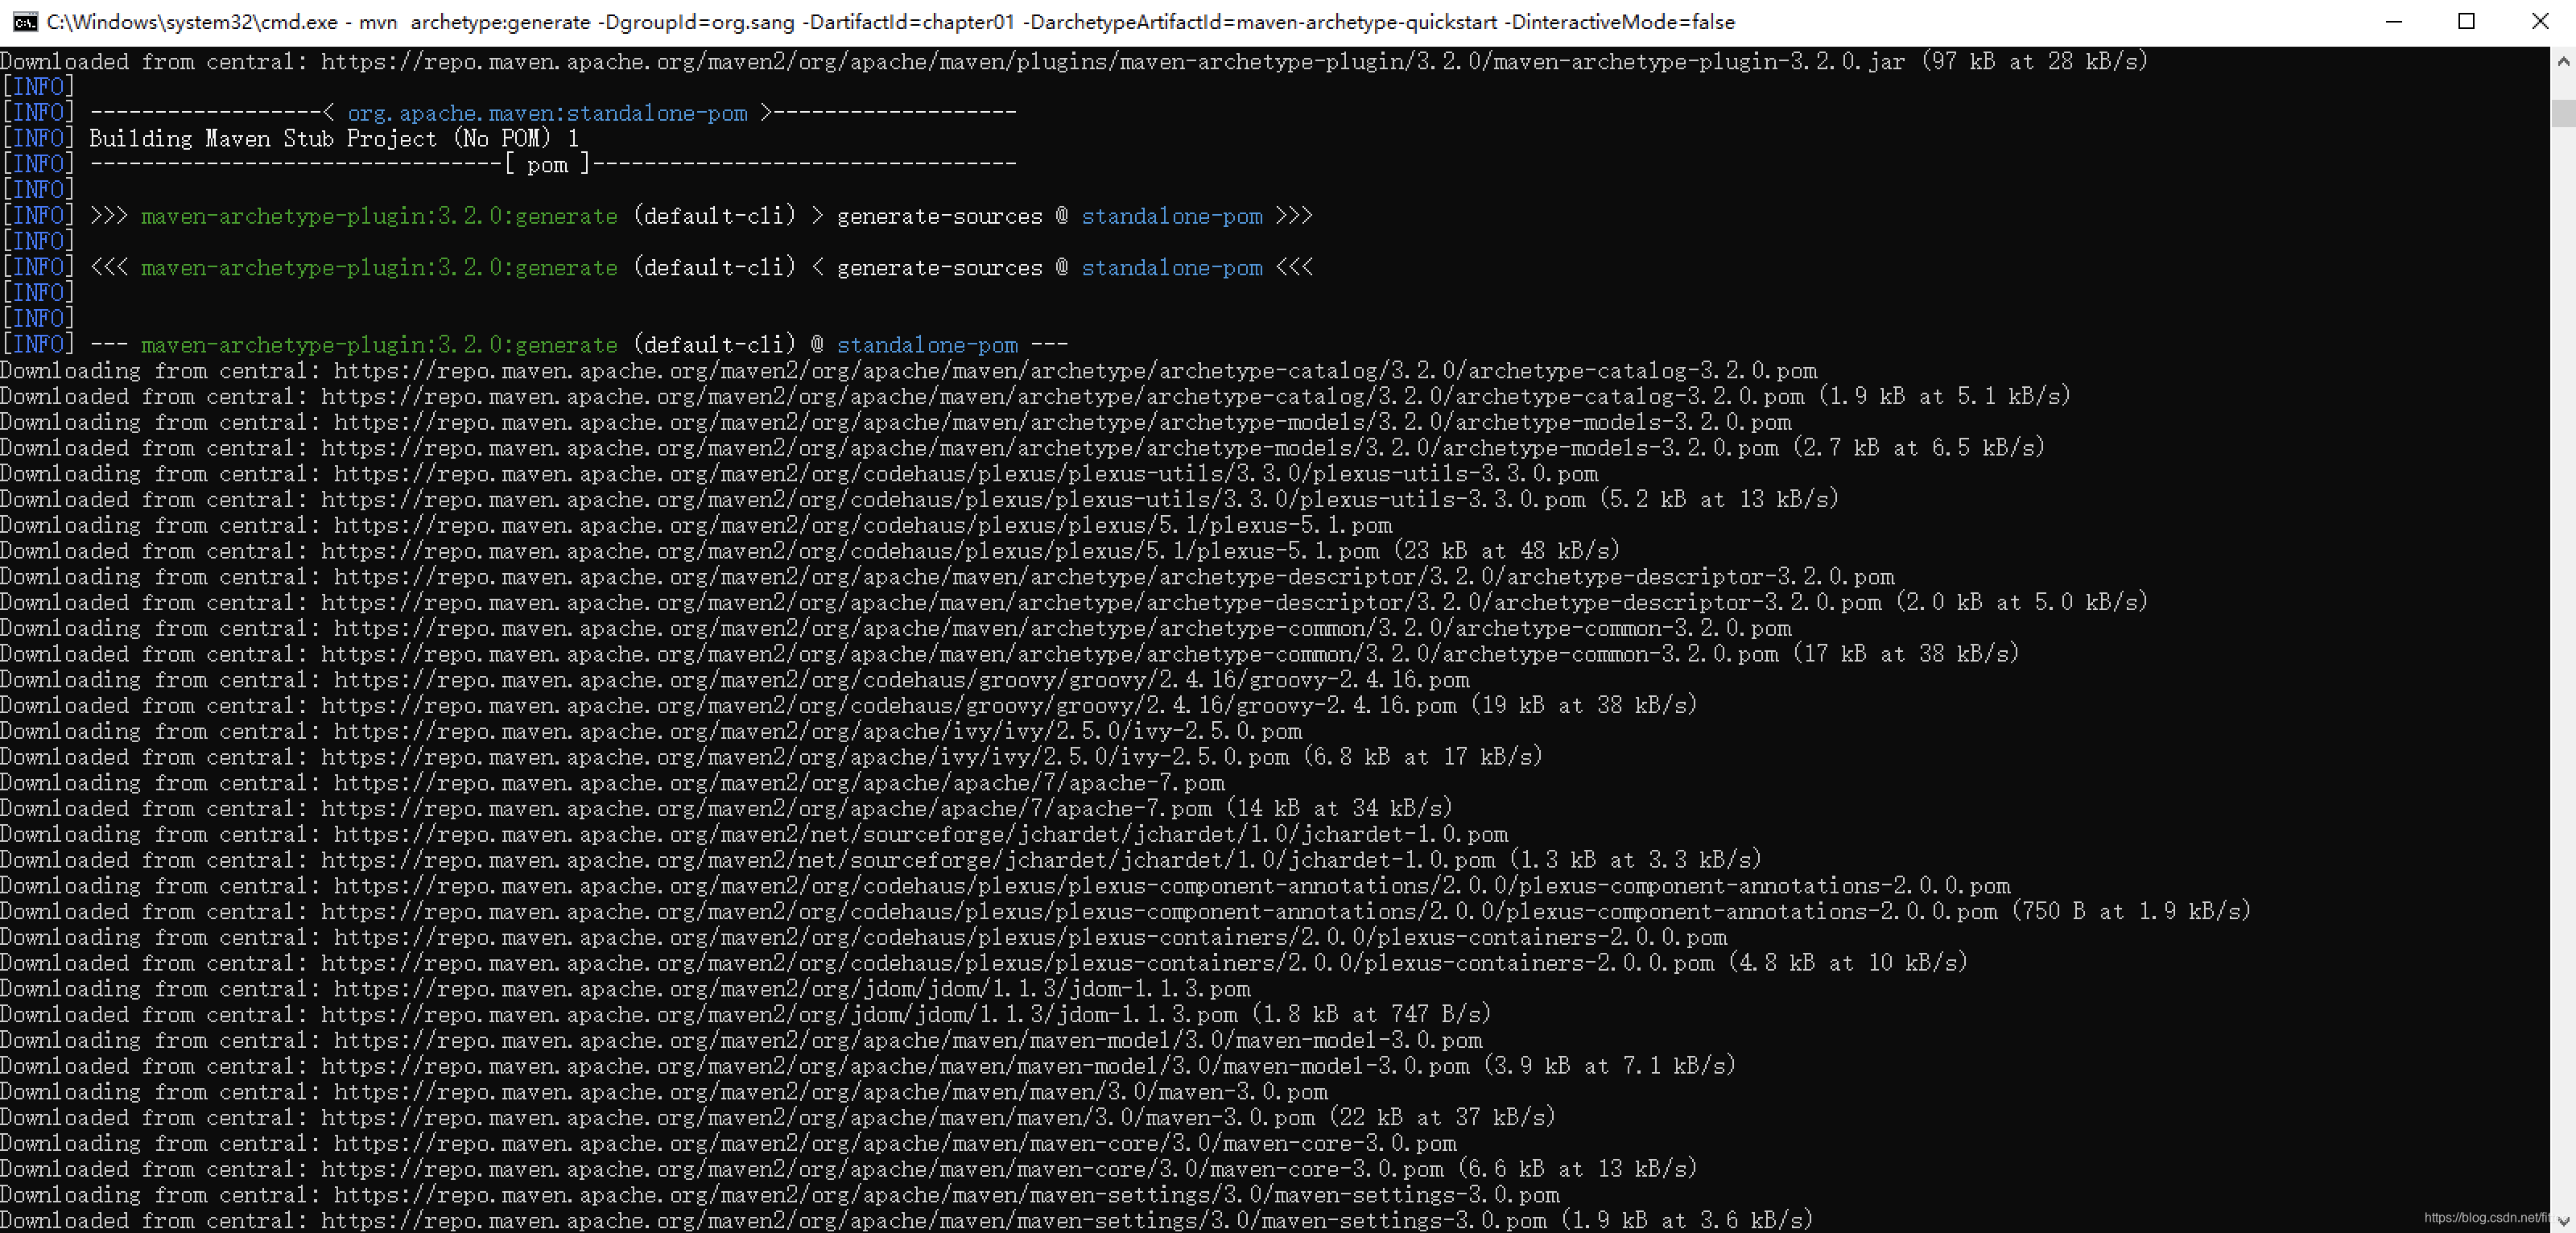Screen dimensions: 2576x1233
Task: Click the Downloading plexus-utils-3.3.0.pom line
Action: pos(799,474)
